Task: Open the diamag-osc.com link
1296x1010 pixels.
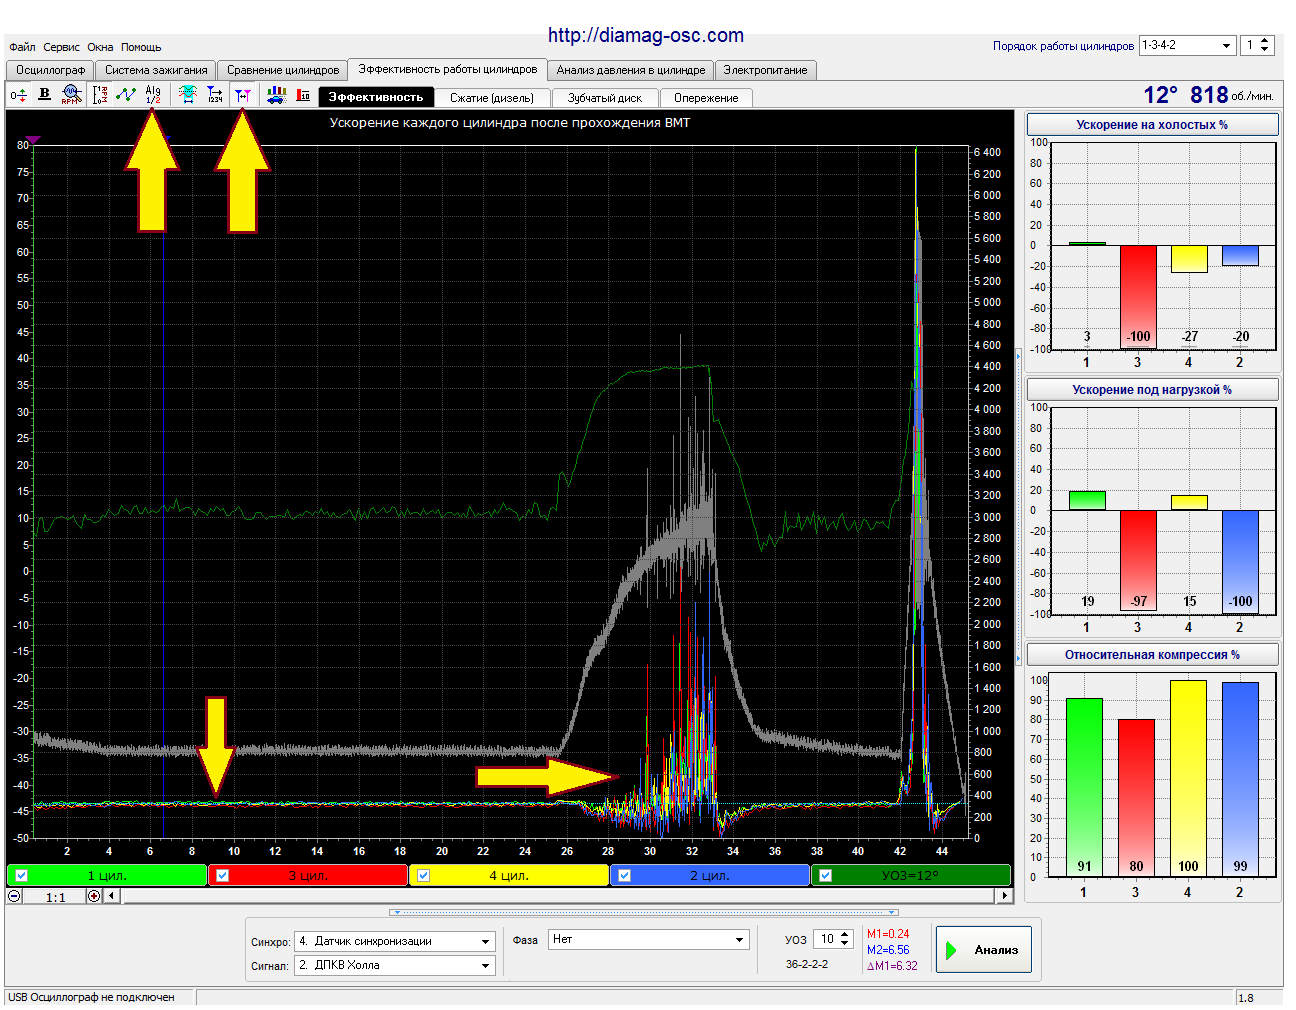Action: pyautogui.click(x=646, y=35)
